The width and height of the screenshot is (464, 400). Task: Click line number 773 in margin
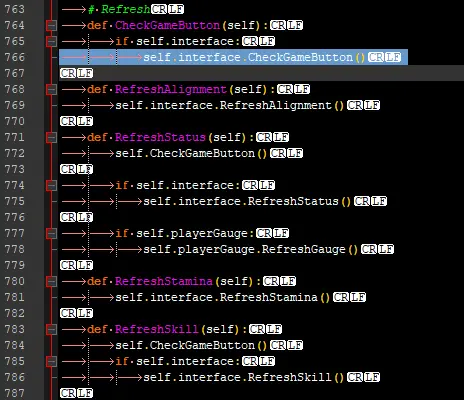pyautogui.click(x=15, y=169)
